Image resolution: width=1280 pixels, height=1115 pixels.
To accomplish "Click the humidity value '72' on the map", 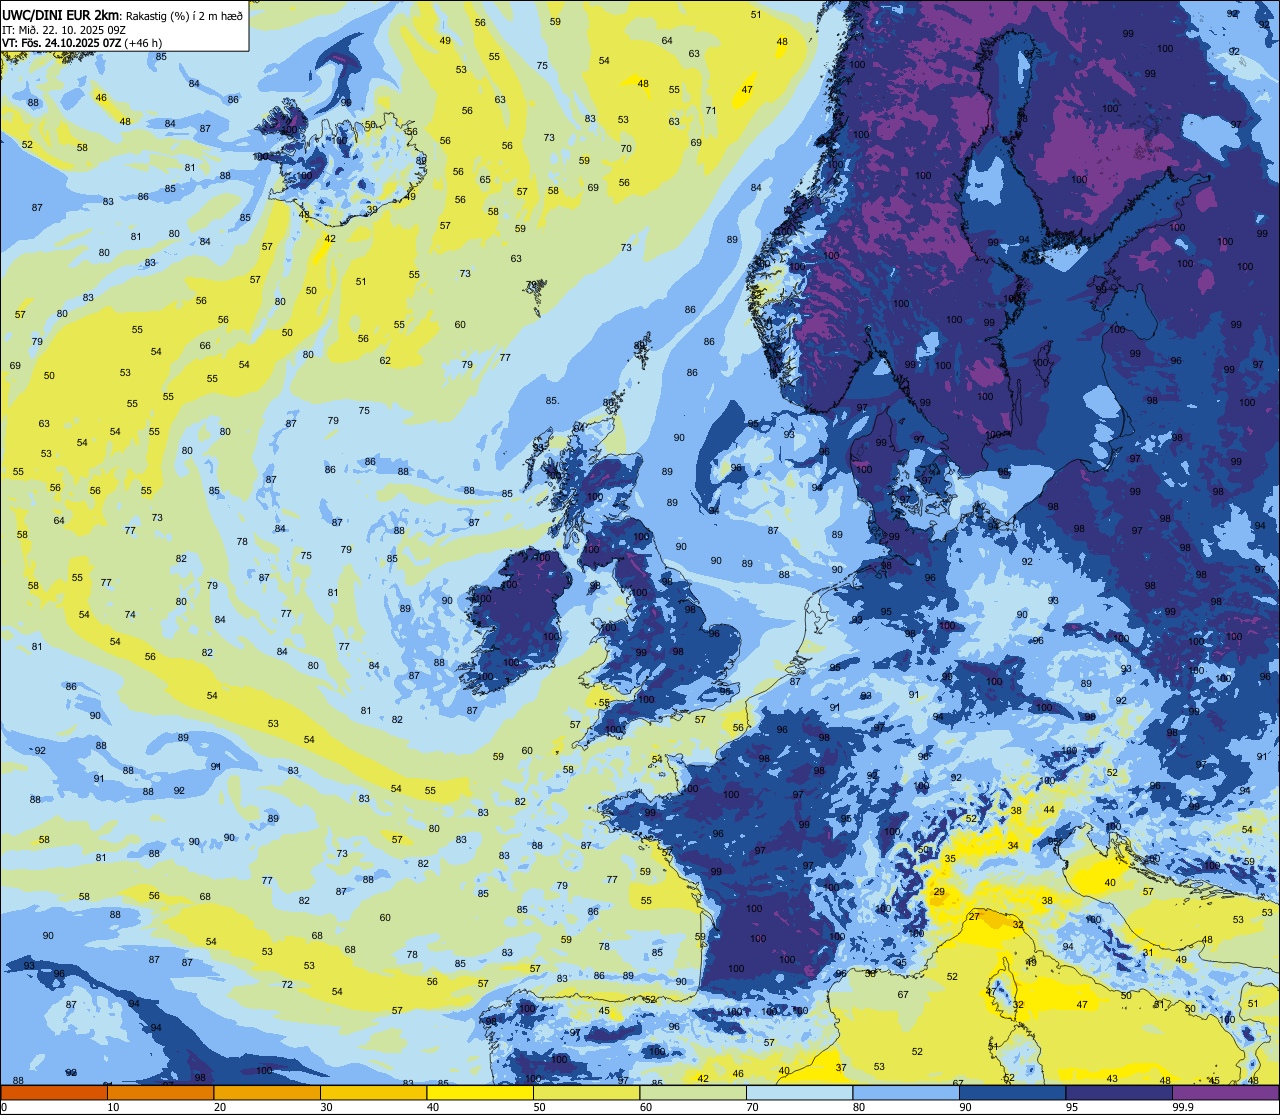I will [287, 985].
